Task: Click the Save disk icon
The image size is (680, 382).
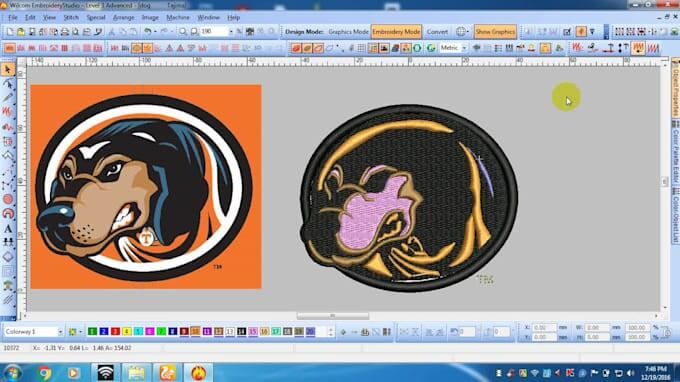Action: (32, 32)
